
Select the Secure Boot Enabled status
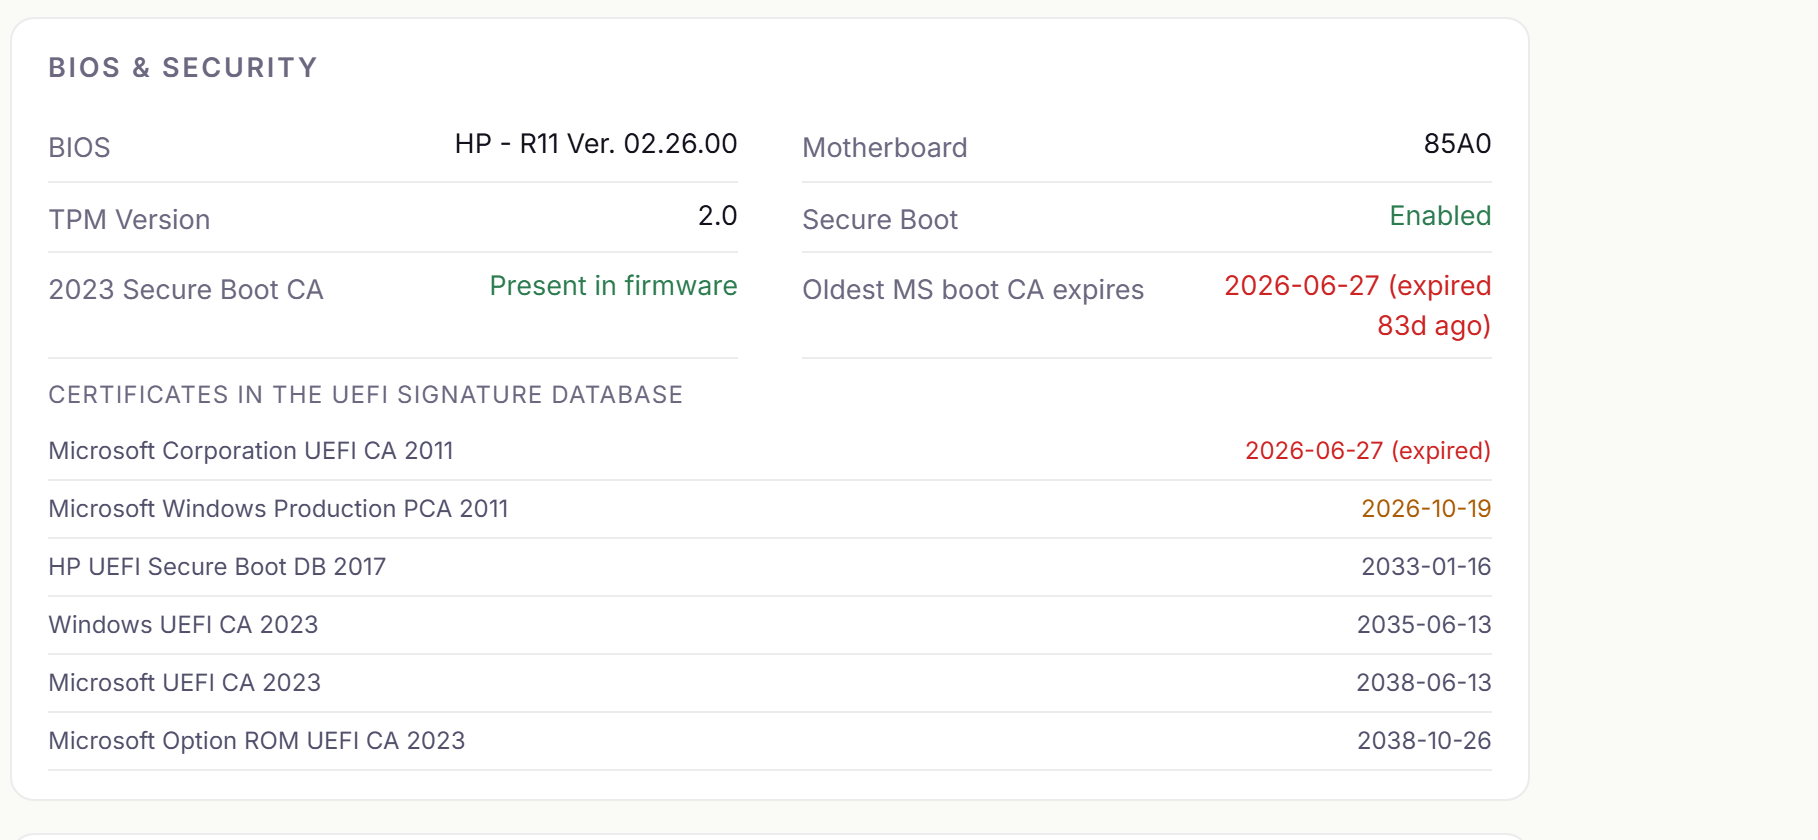click(1440, 216)
